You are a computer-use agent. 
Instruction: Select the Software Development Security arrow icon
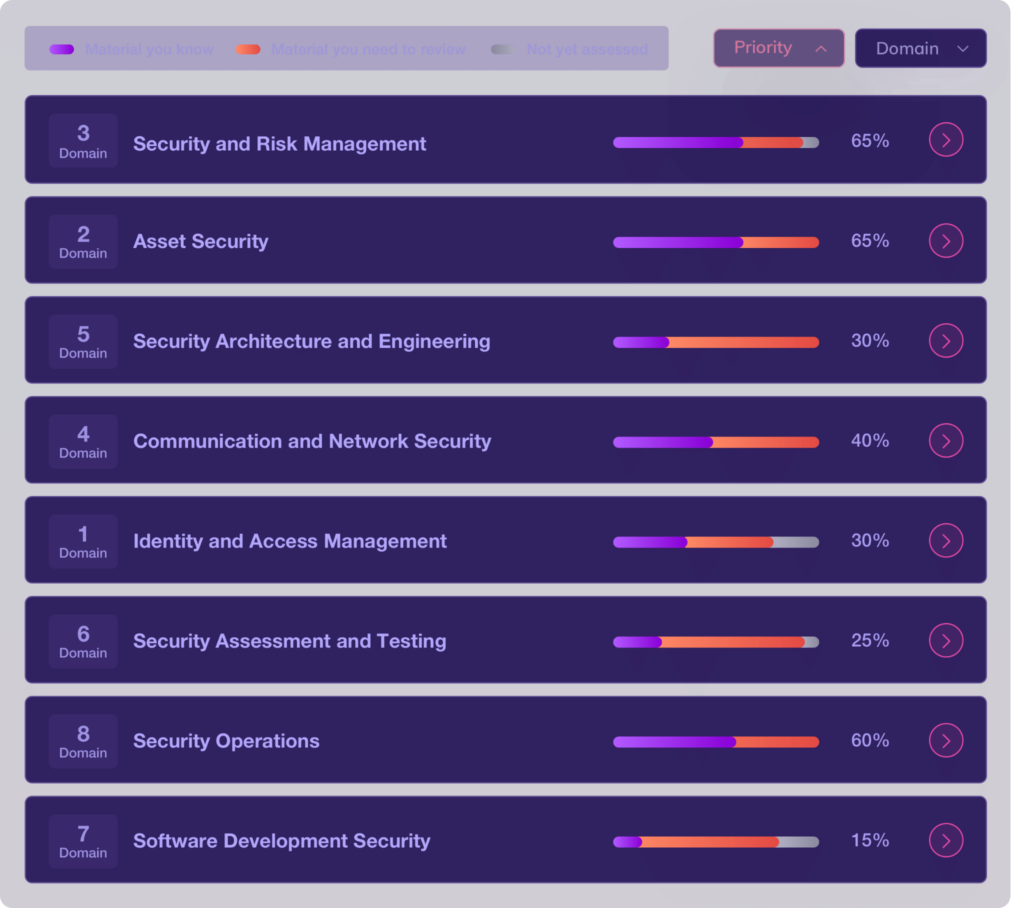point(945,840)
